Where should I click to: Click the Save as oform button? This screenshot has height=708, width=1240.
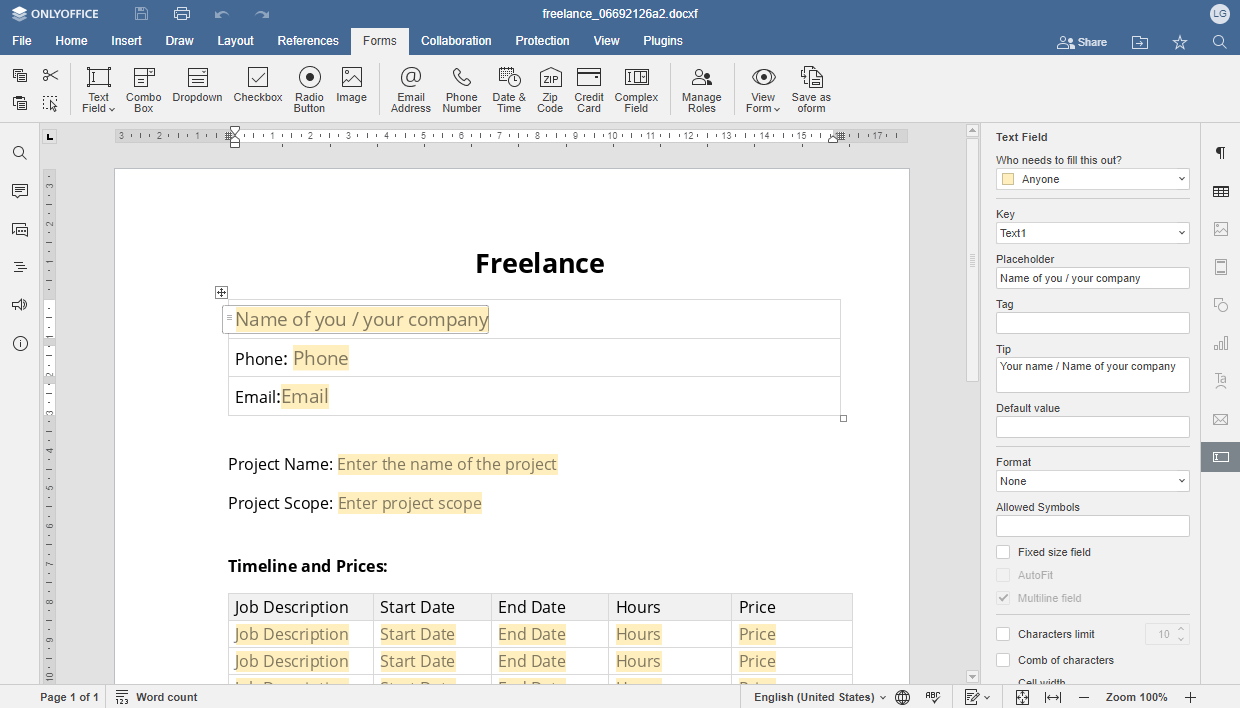click(x=811, y=88)
